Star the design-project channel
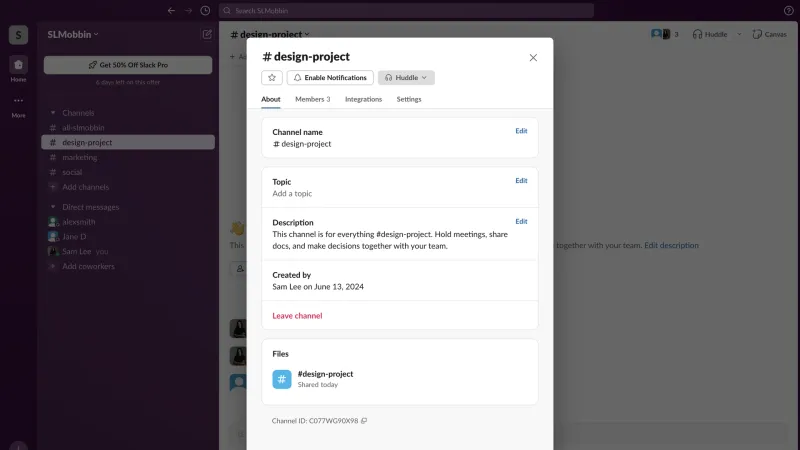The width and height of the screenshot is (800, 450). tap(271, 78)
